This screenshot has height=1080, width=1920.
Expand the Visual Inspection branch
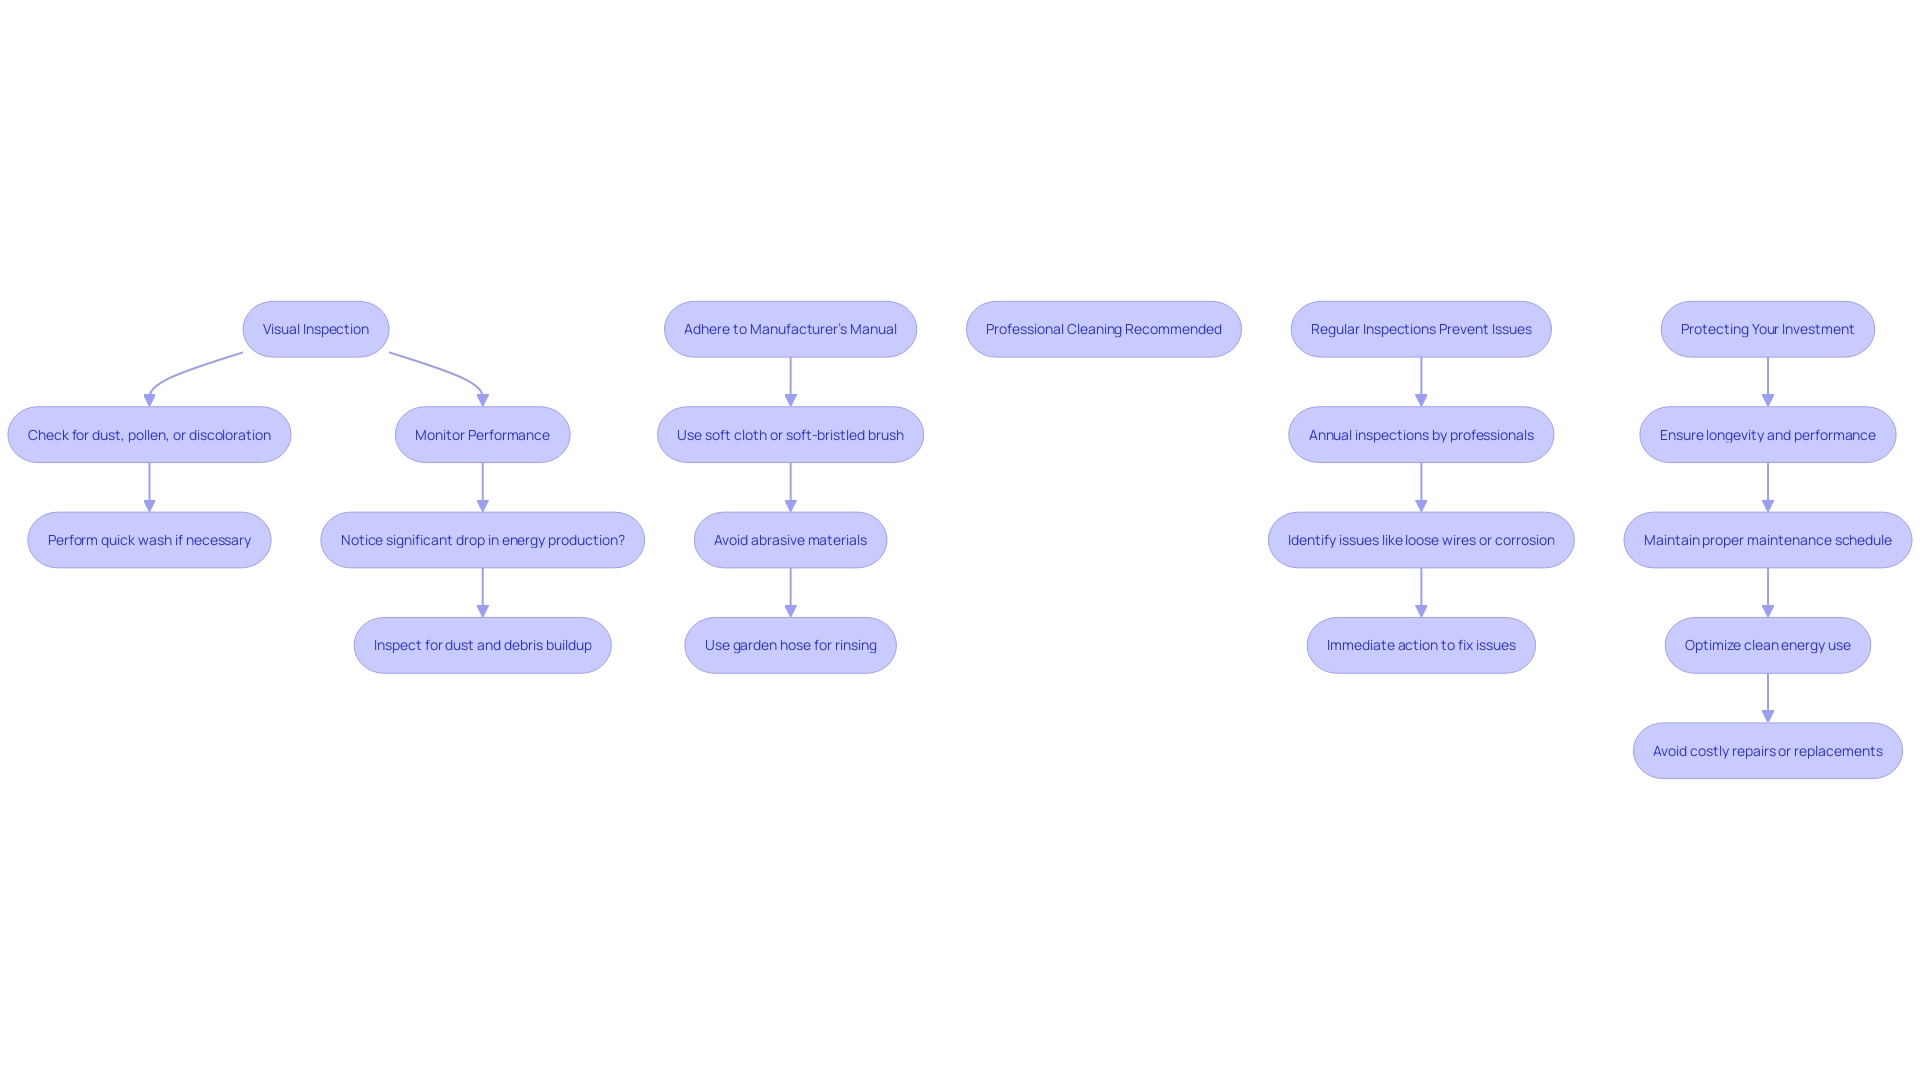(315, 328)
